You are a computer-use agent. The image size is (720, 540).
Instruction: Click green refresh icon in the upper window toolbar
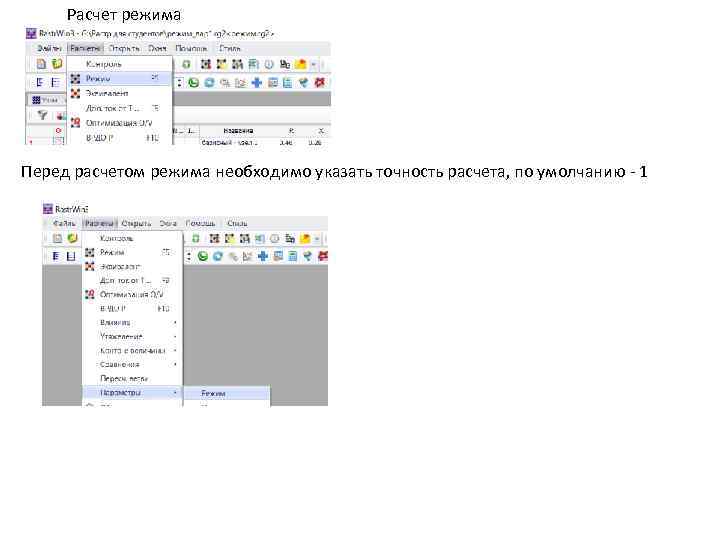coord(186,64)
